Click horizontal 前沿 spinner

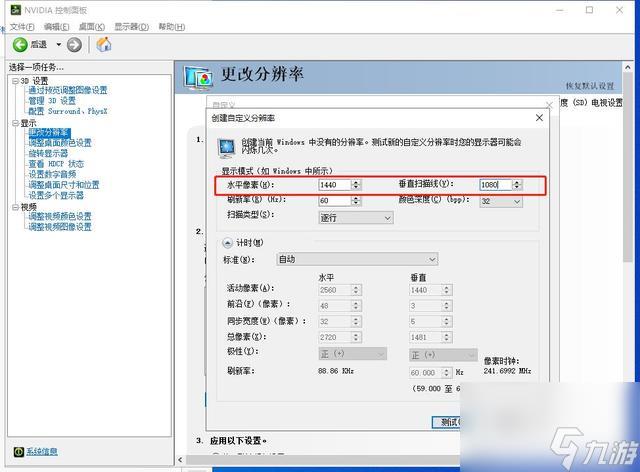(x=356, y=306)
